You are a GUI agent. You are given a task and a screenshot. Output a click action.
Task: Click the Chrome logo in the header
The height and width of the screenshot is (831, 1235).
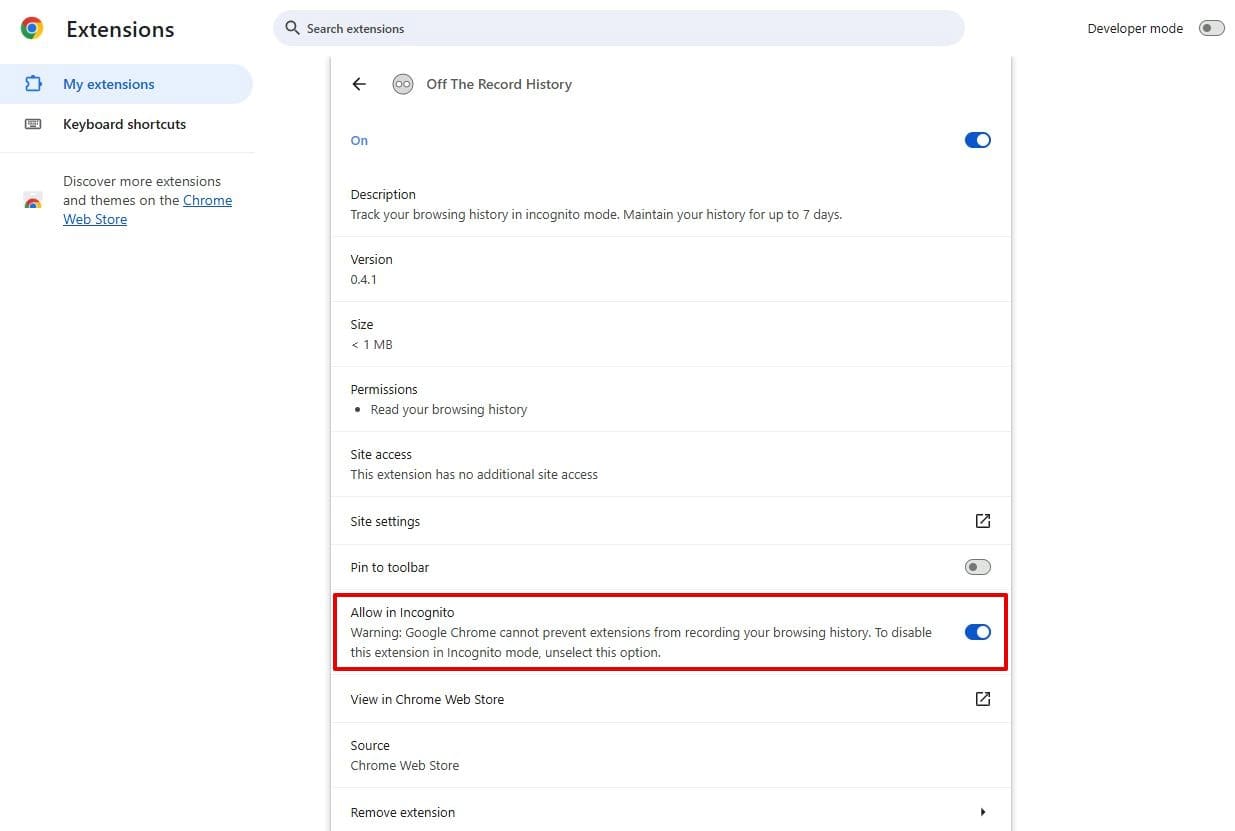pyautogui.click(x=31, y=28)
